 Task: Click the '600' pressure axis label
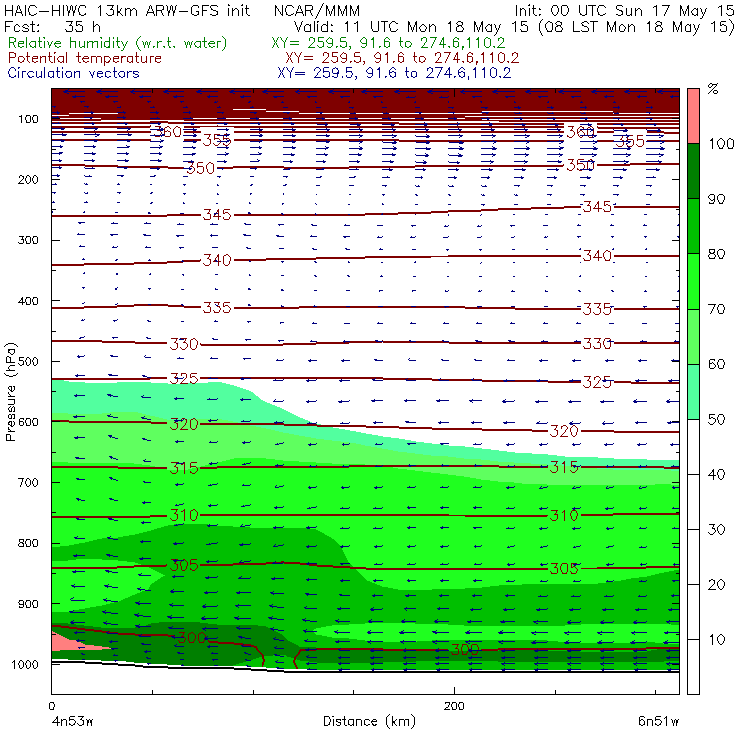point(28,422)
